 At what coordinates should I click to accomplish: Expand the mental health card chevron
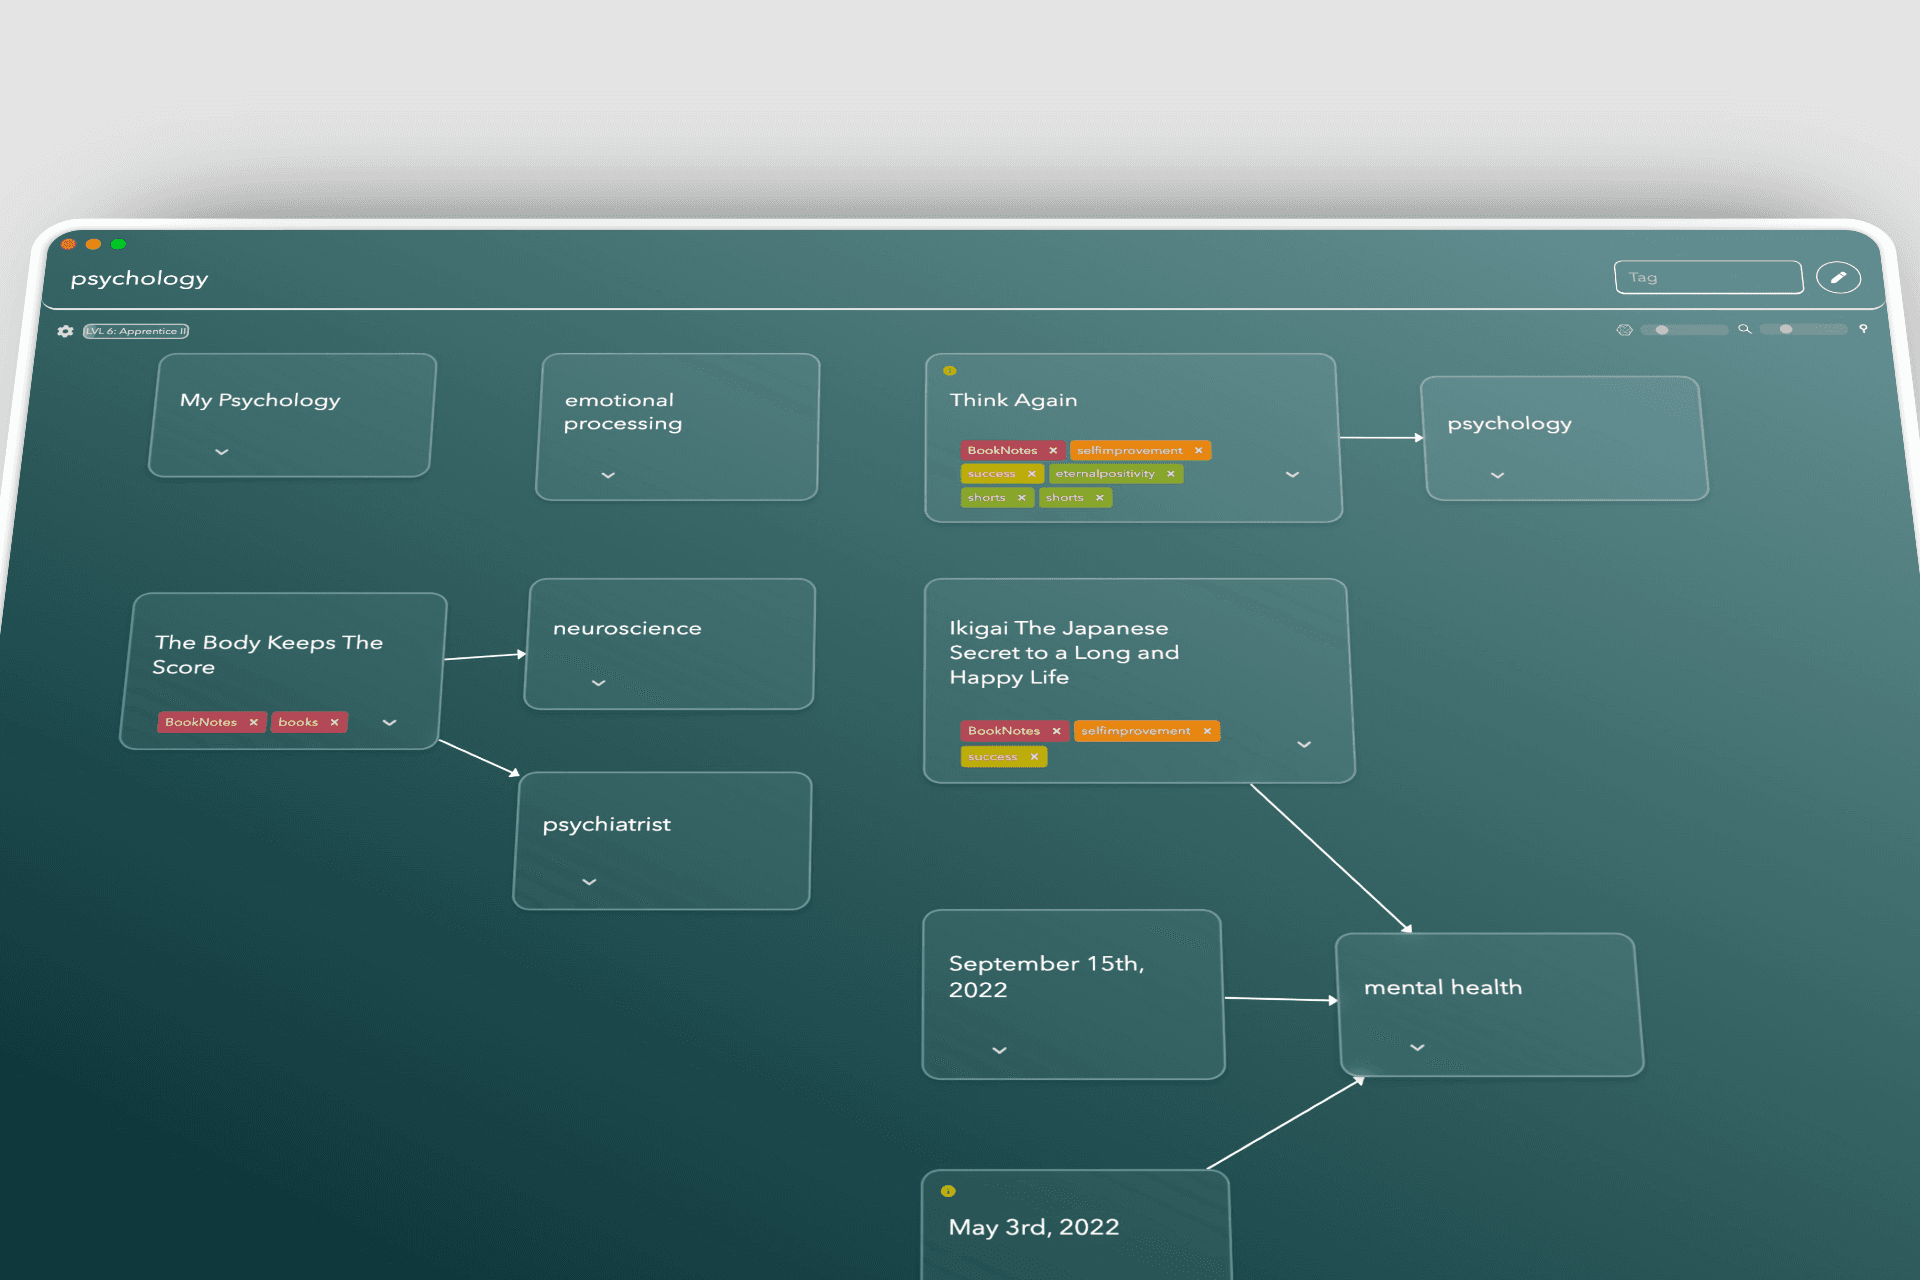coord(1417,1047)
